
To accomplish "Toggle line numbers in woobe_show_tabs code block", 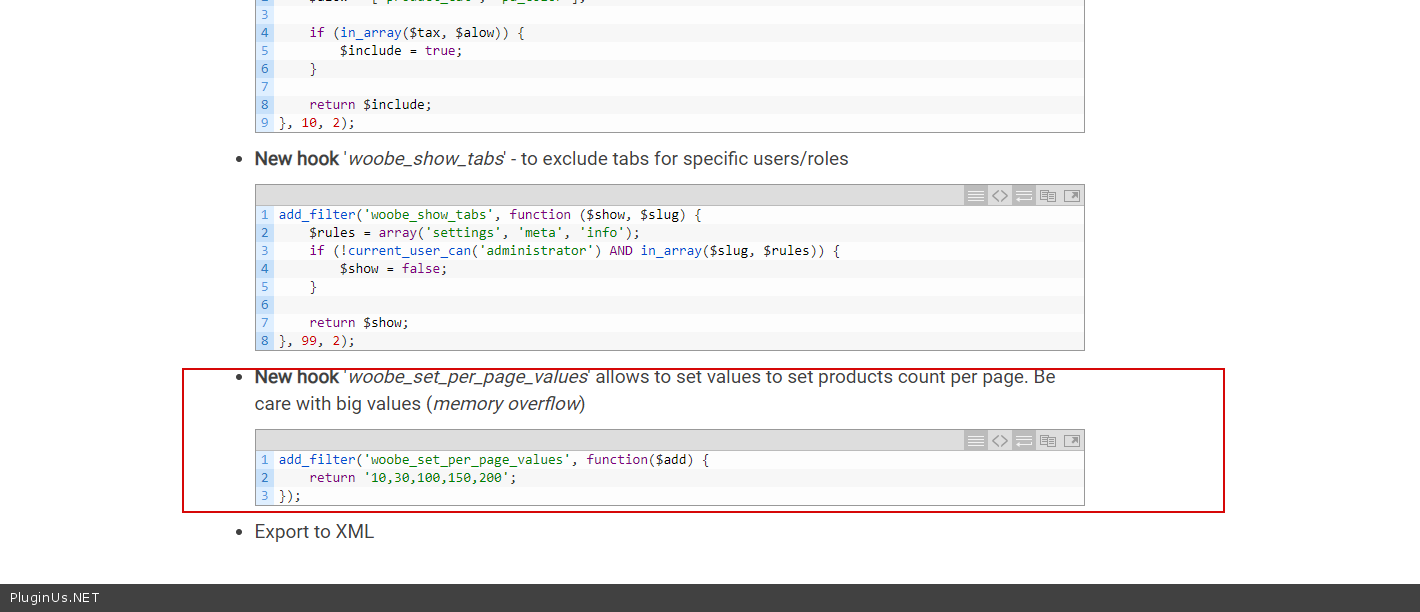I will tap(975, 196).
